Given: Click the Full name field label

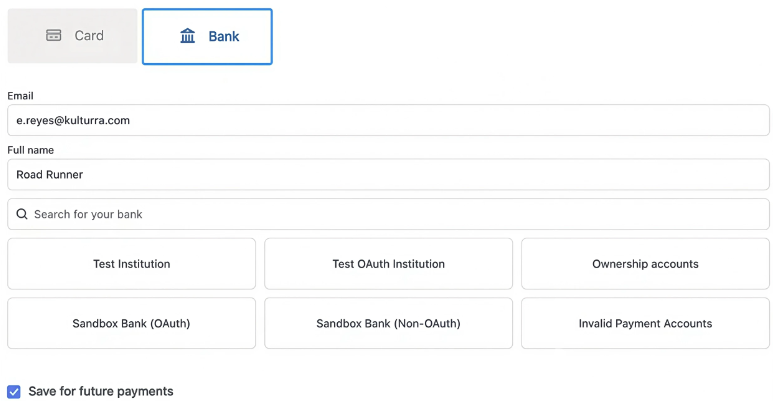Looking at the screenshot, I should pos(31,150).
